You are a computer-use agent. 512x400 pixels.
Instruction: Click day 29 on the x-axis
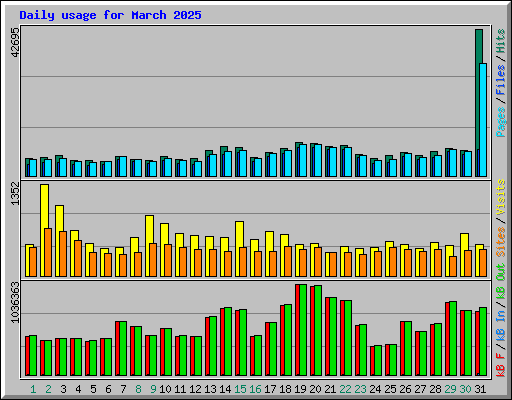[450, 389]
